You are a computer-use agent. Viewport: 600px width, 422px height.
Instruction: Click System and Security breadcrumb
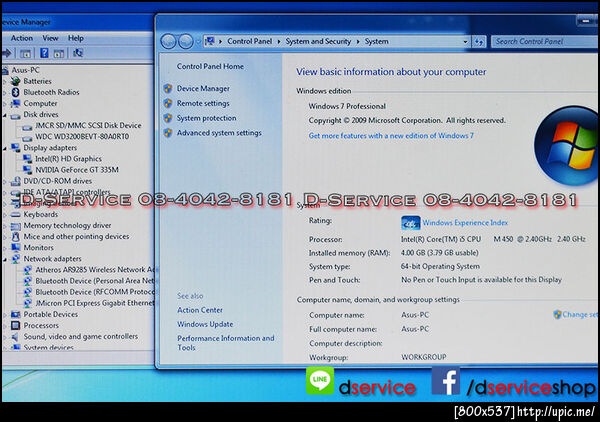click(318, 41)
